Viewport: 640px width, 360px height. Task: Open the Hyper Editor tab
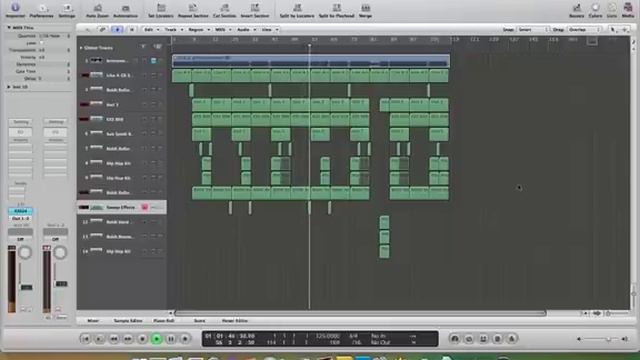pos(235,321)
